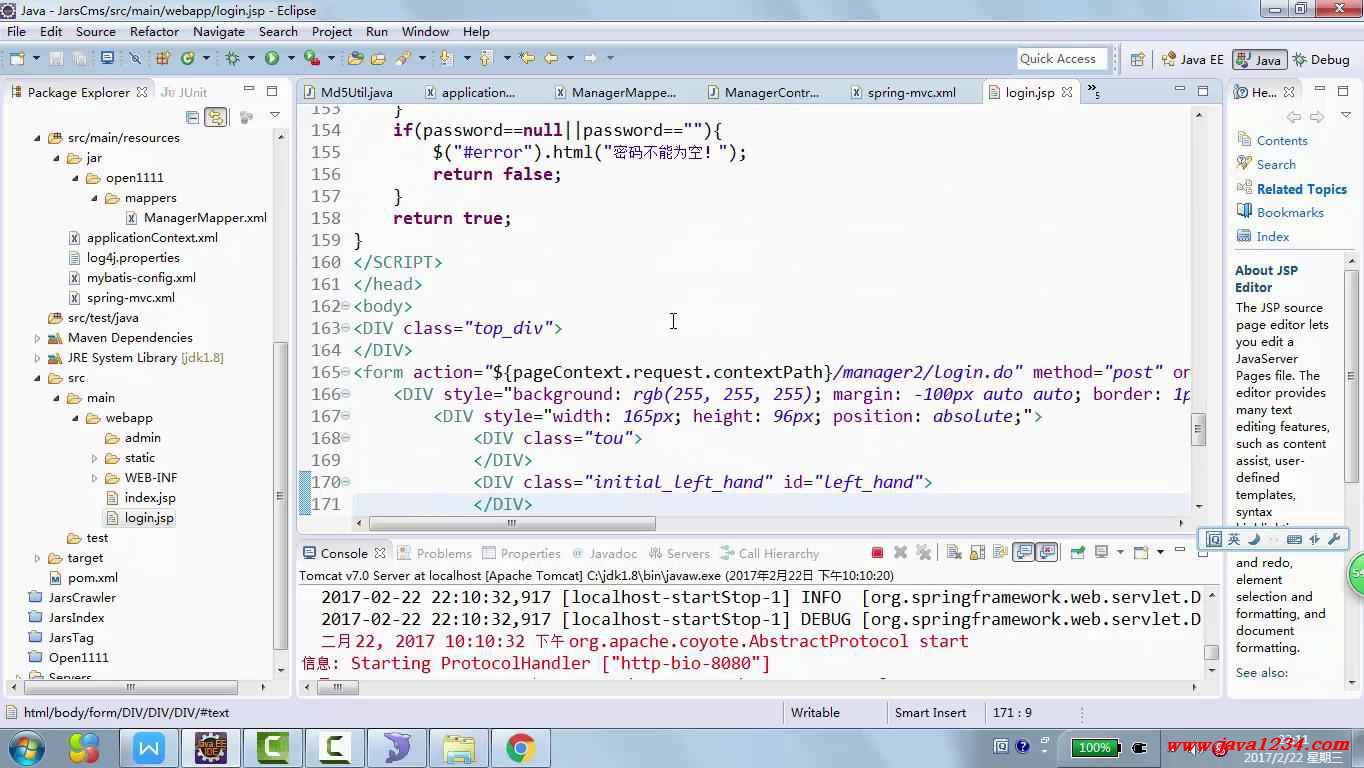Collapse the webapp folder in tree
This screenshot has width=1364, height=768.
pyautogui.click(x=75, y=418)
